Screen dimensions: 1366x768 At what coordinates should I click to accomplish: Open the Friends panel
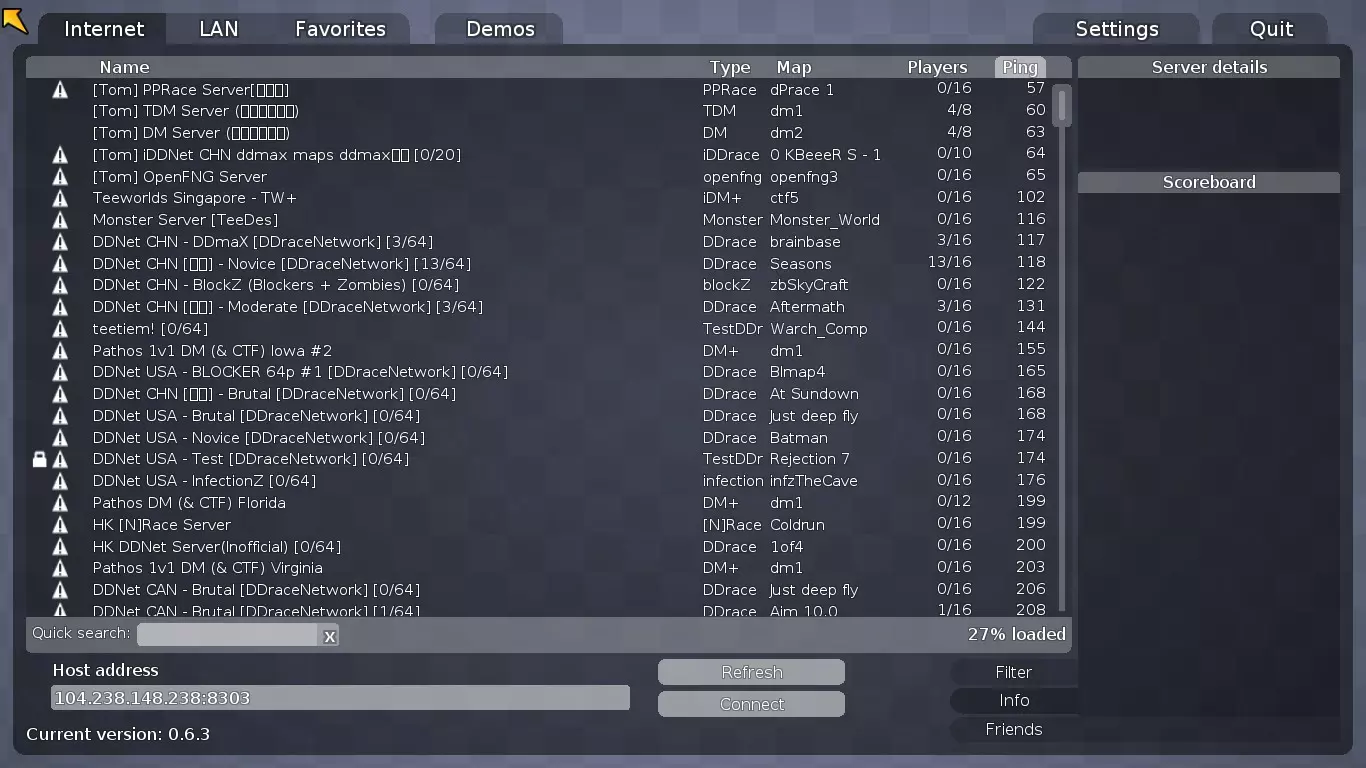tap(1013, 729)
